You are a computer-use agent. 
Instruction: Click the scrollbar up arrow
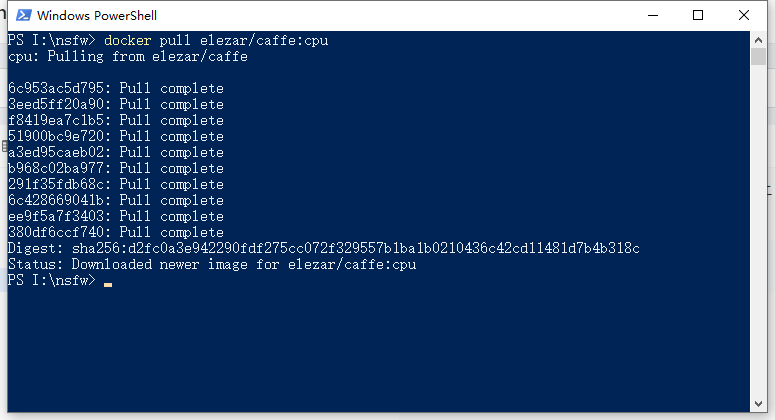(x=758, y=40)
